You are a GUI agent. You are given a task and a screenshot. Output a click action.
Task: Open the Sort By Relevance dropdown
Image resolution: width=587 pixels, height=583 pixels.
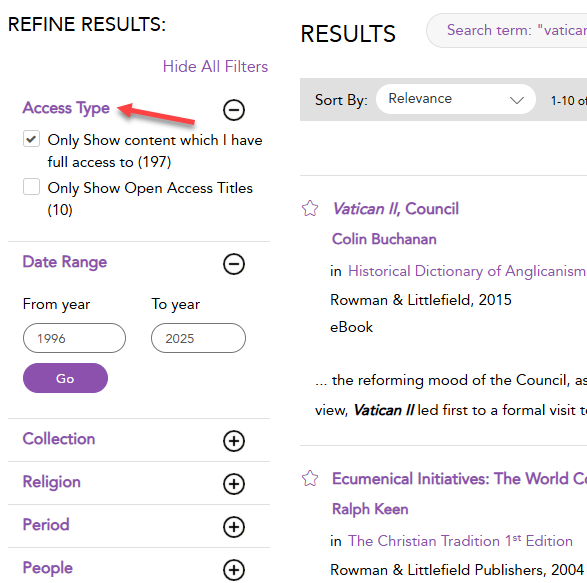(x=456, y=99)
